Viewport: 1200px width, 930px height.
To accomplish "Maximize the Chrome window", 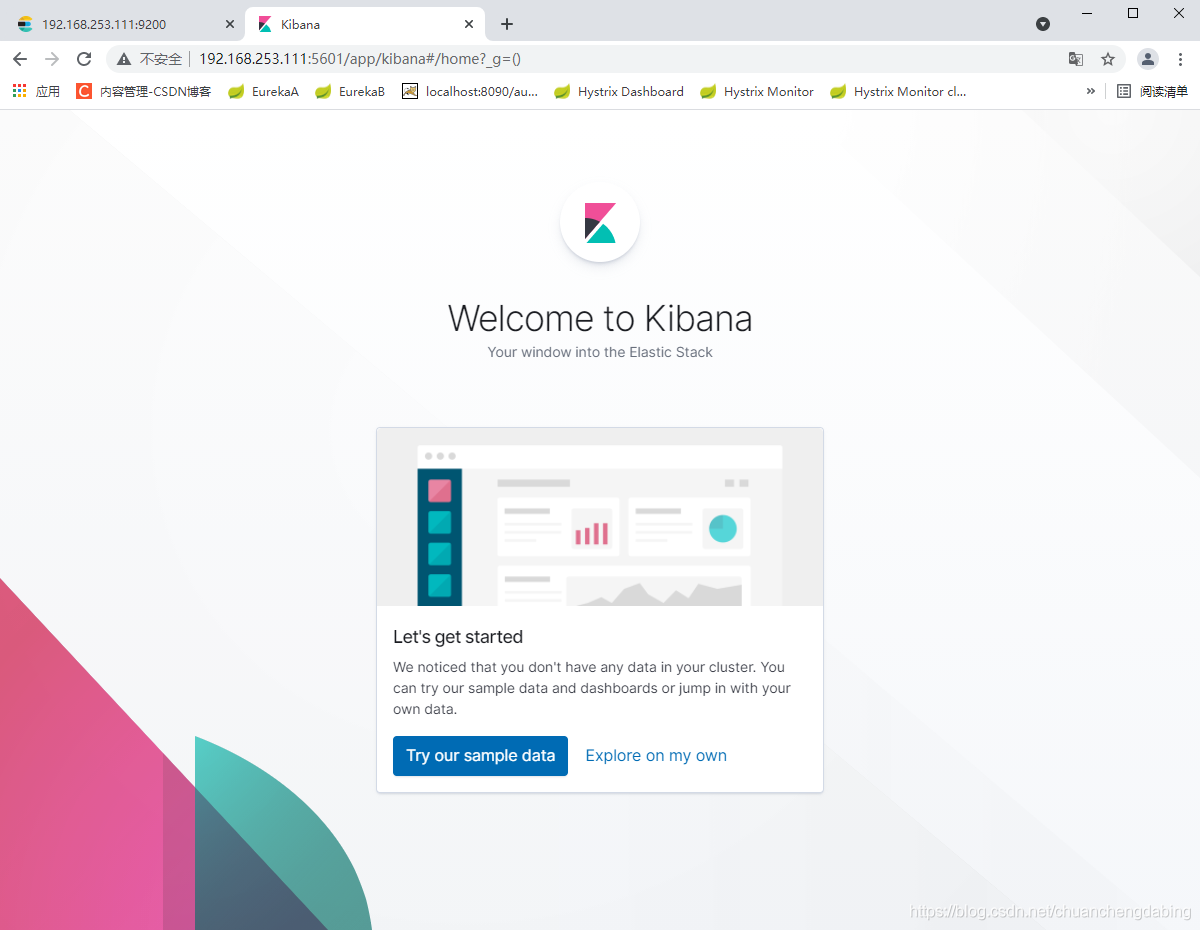I will coord(1133,13).
